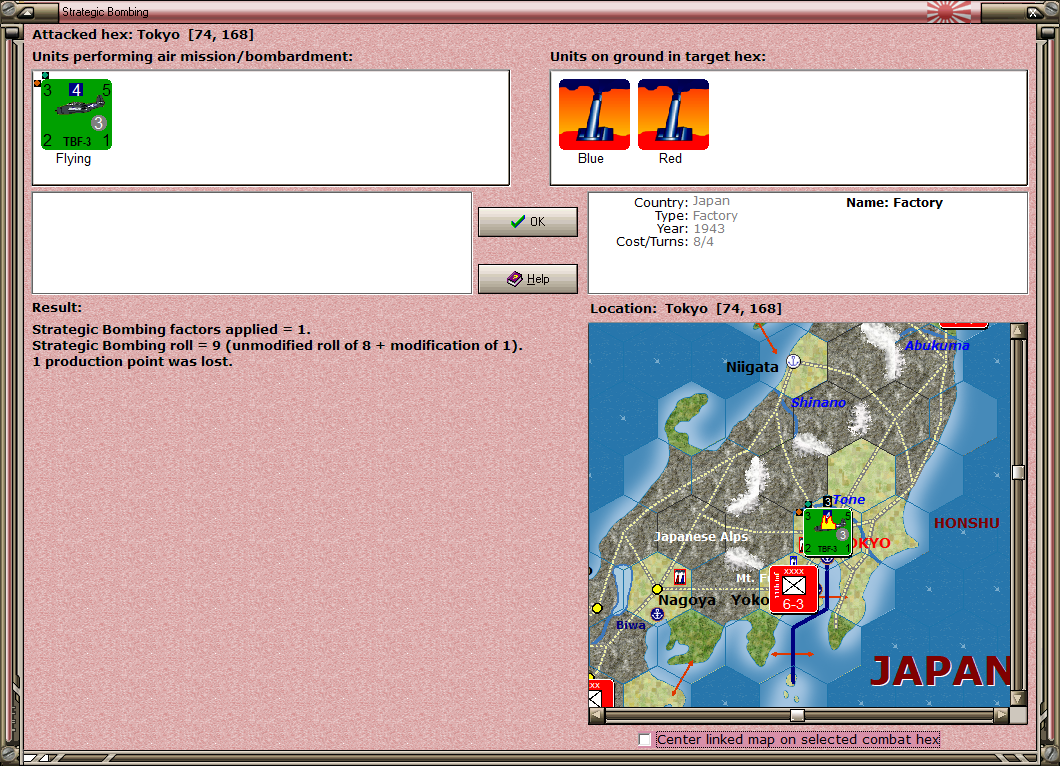The image size is (1060, 766).
Task: Click '1 production point was lost' line
Action: tap(132, 362)
